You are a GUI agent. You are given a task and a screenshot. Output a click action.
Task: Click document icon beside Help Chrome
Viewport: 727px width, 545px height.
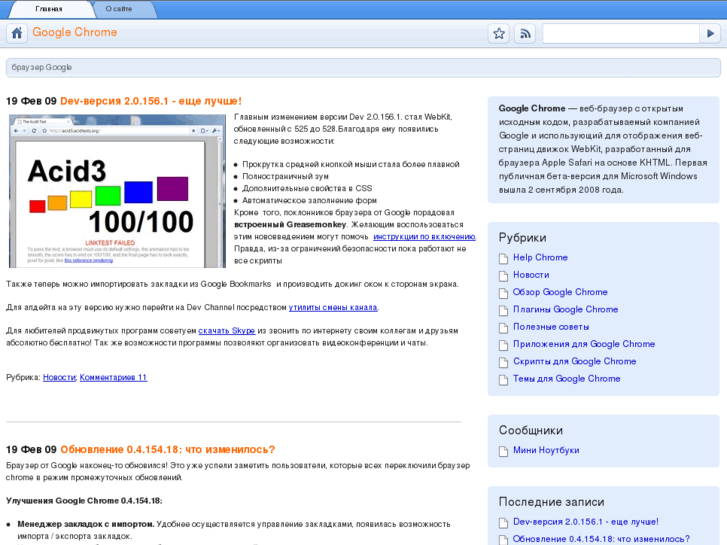504,258
